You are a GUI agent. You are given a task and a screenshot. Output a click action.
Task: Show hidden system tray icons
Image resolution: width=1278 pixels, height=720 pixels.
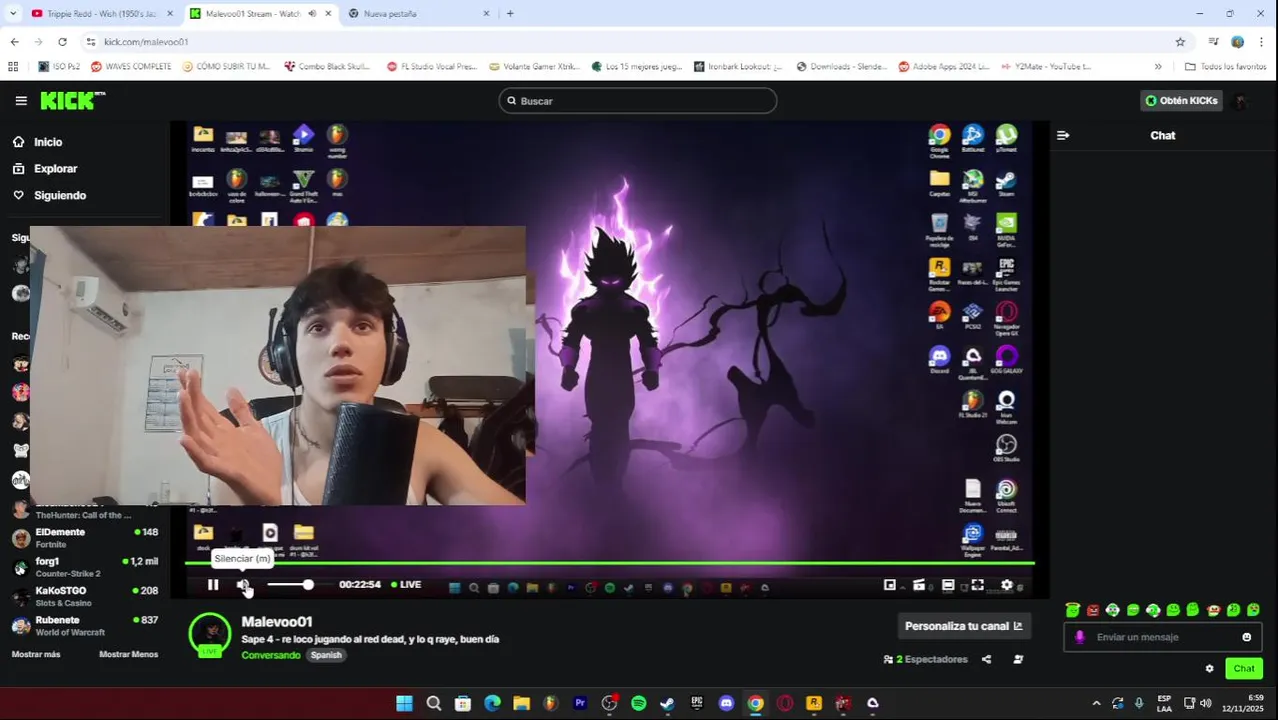[x=1096, y=704]
